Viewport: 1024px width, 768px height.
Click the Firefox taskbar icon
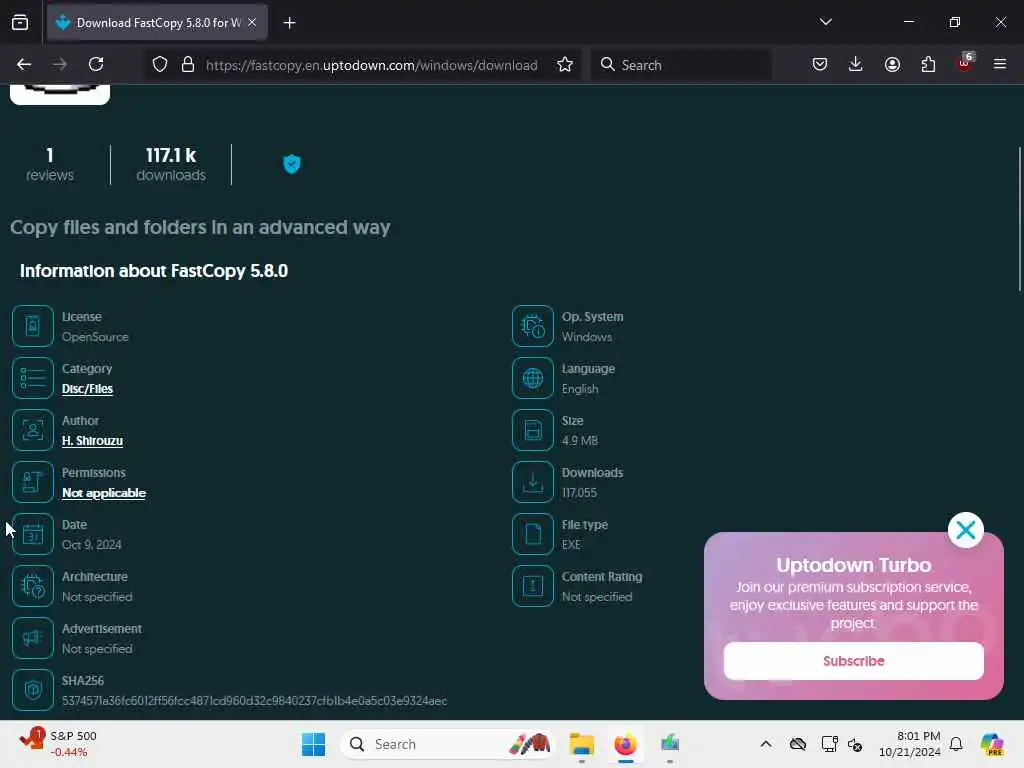pos(625,744)
